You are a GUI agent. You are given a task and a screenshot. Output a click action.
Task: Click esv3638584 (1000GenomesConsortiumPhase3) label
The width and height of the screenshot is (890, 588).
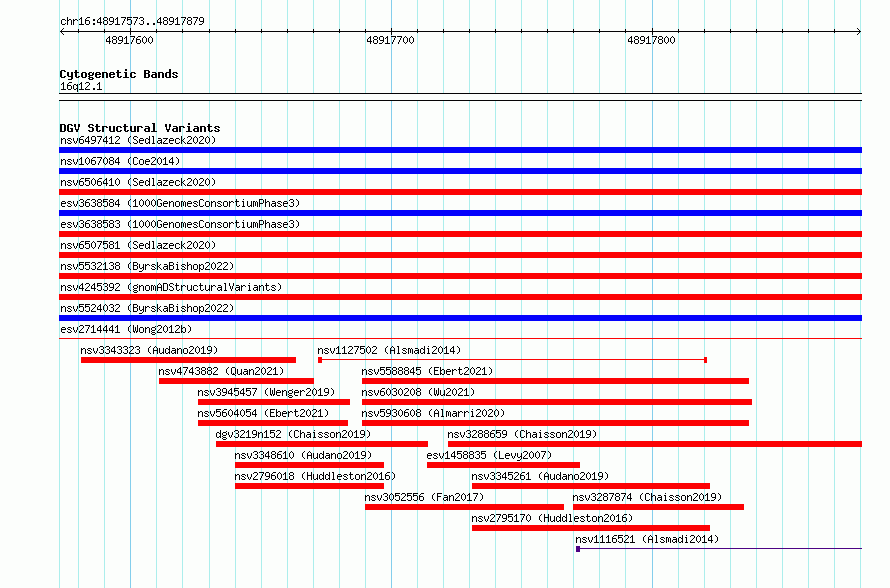pos(180,203)
